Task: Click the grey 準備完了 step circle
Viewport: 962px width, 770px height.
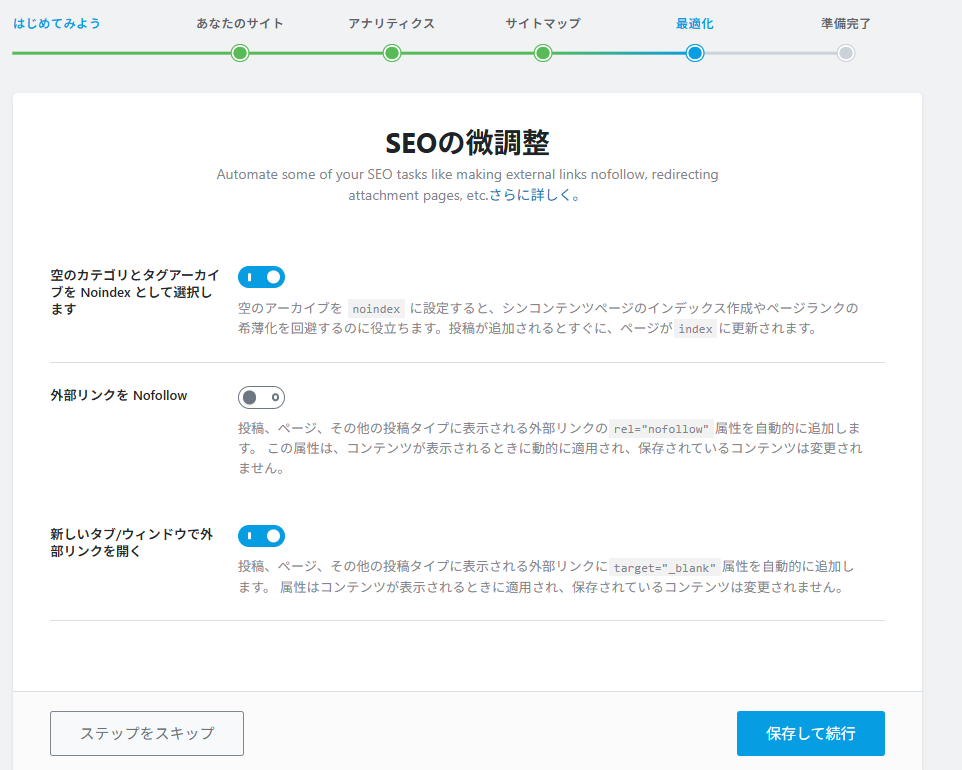Action: [846, 53]
